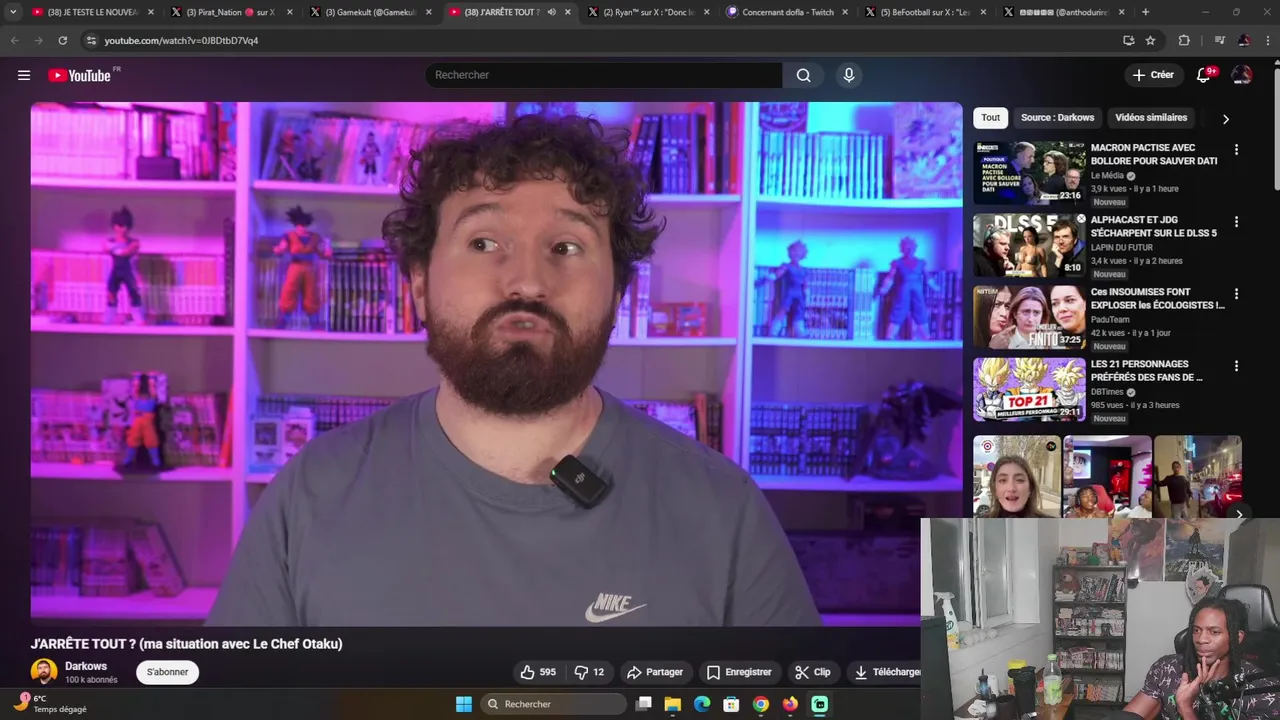Open MACRON PACTISE AVEC BOLLORE thumbnail
1280x720 pixels.
1029,173
